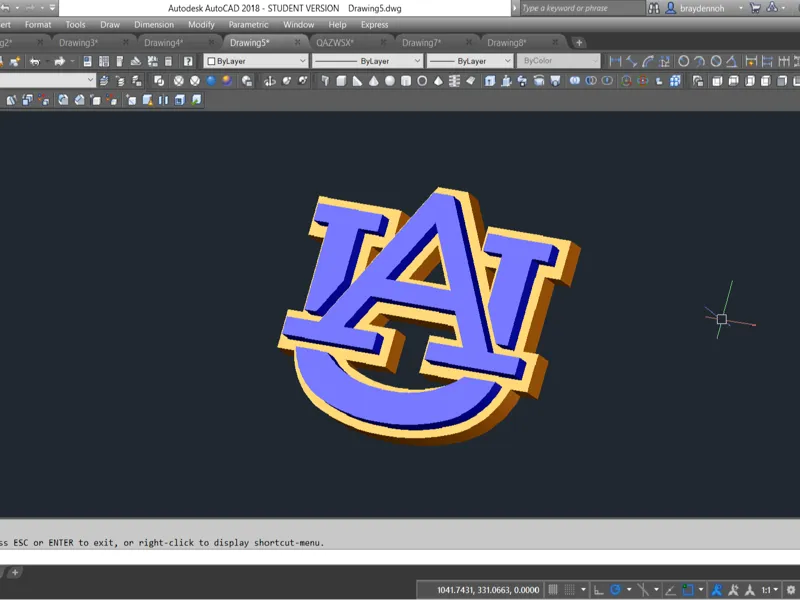The height and width of the screenshot is (600, 800).
Task: Expand the layer selection dropdown
Action: [x=91, y=80]
